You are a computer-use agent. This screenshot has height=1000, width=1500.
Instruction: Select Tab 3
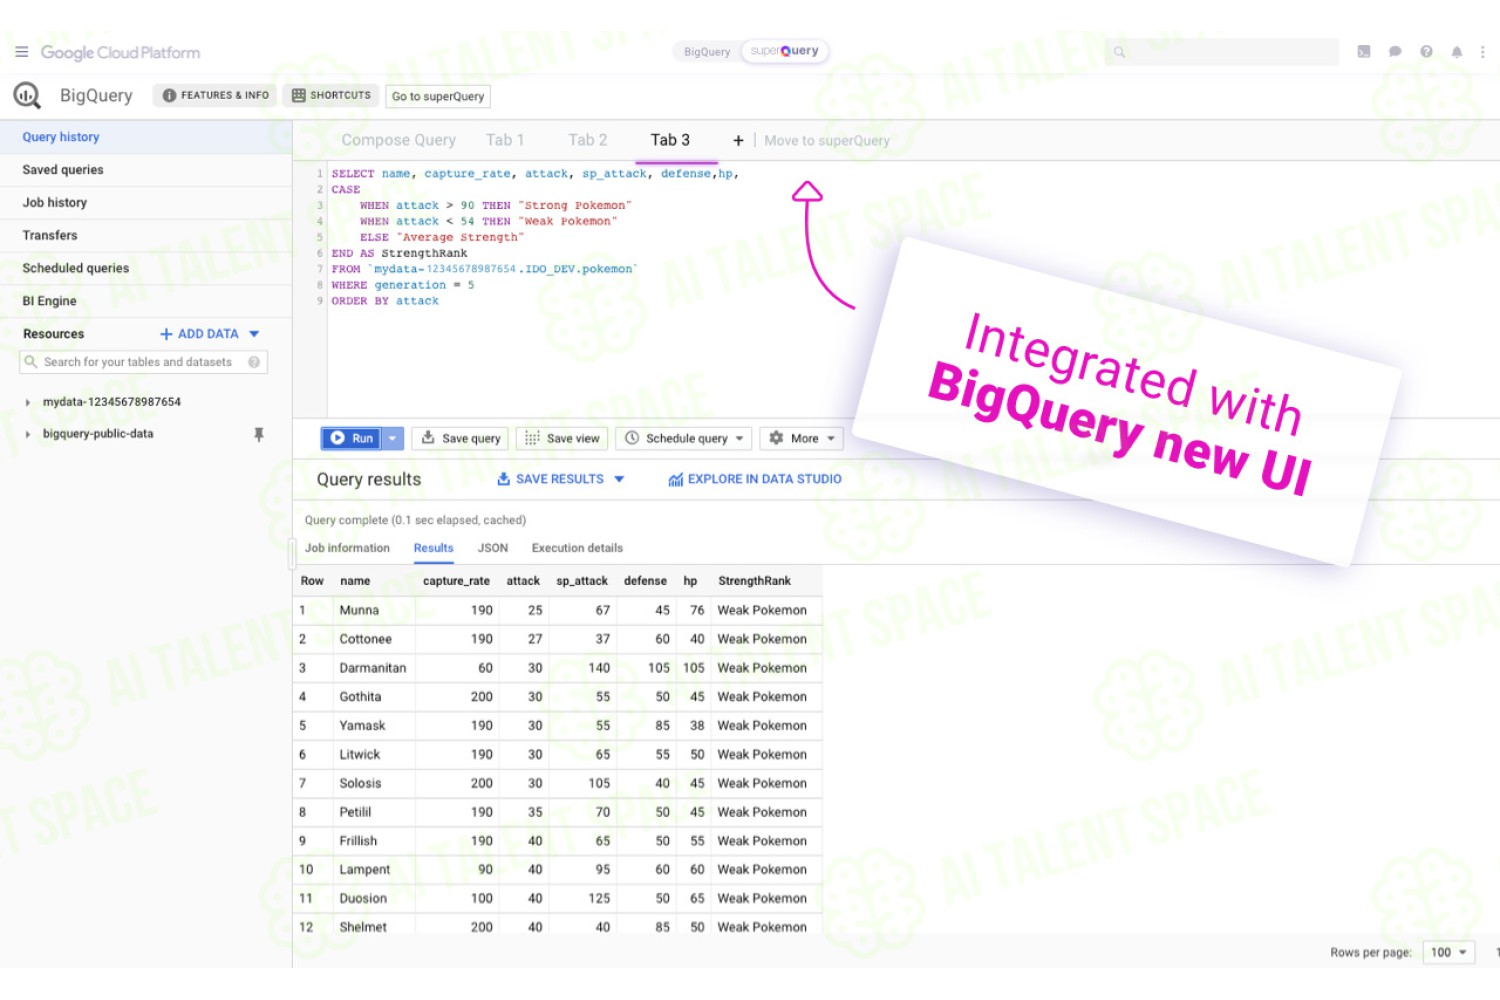click(x=670, y=140)
